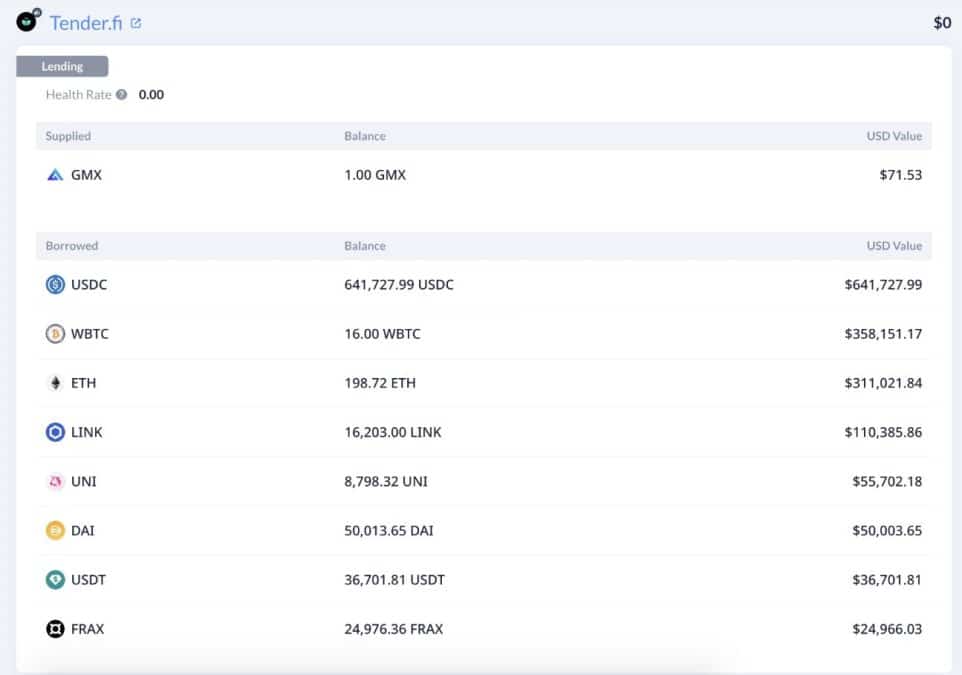Click the Health Rate help icon
Screen dimensions: 962x675
pos(121,94)
